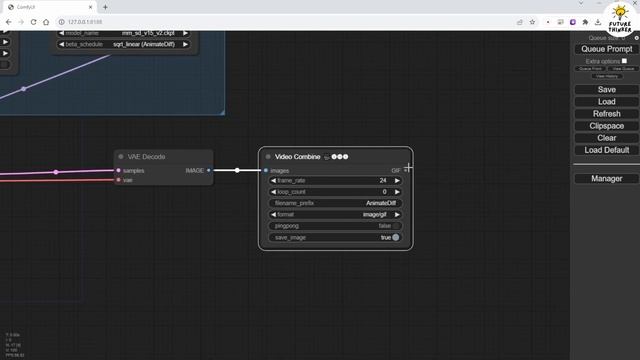The image size is (640, 360).
Task: Click the site information icon in address bar
Action: [62, 22]
